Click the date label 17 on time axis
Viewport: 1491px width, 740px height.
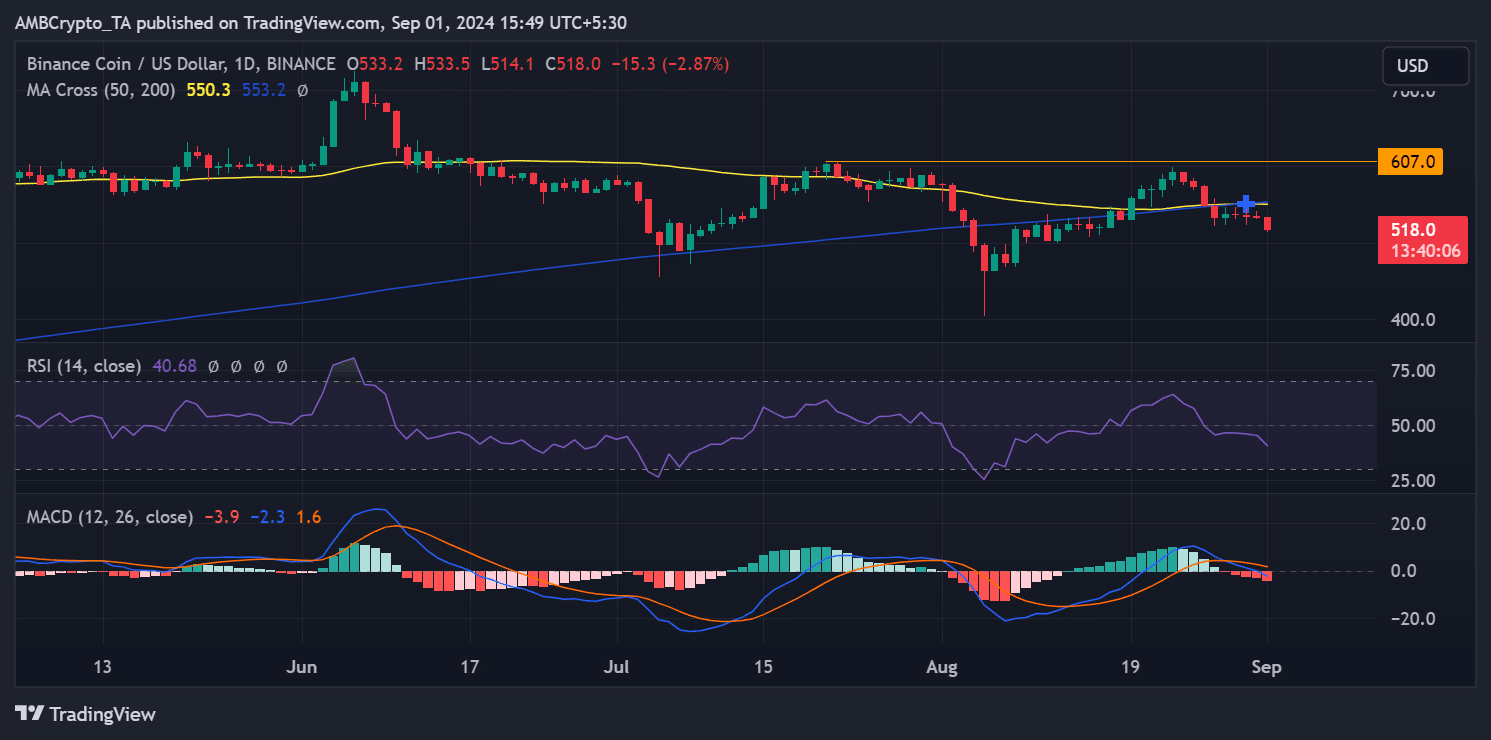click(470, 667)
